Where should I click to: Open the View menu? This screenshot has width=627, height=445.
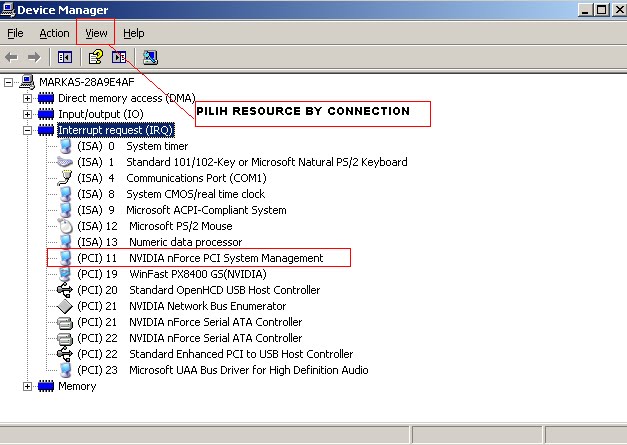pyautogui.click(x=96, y=33)
